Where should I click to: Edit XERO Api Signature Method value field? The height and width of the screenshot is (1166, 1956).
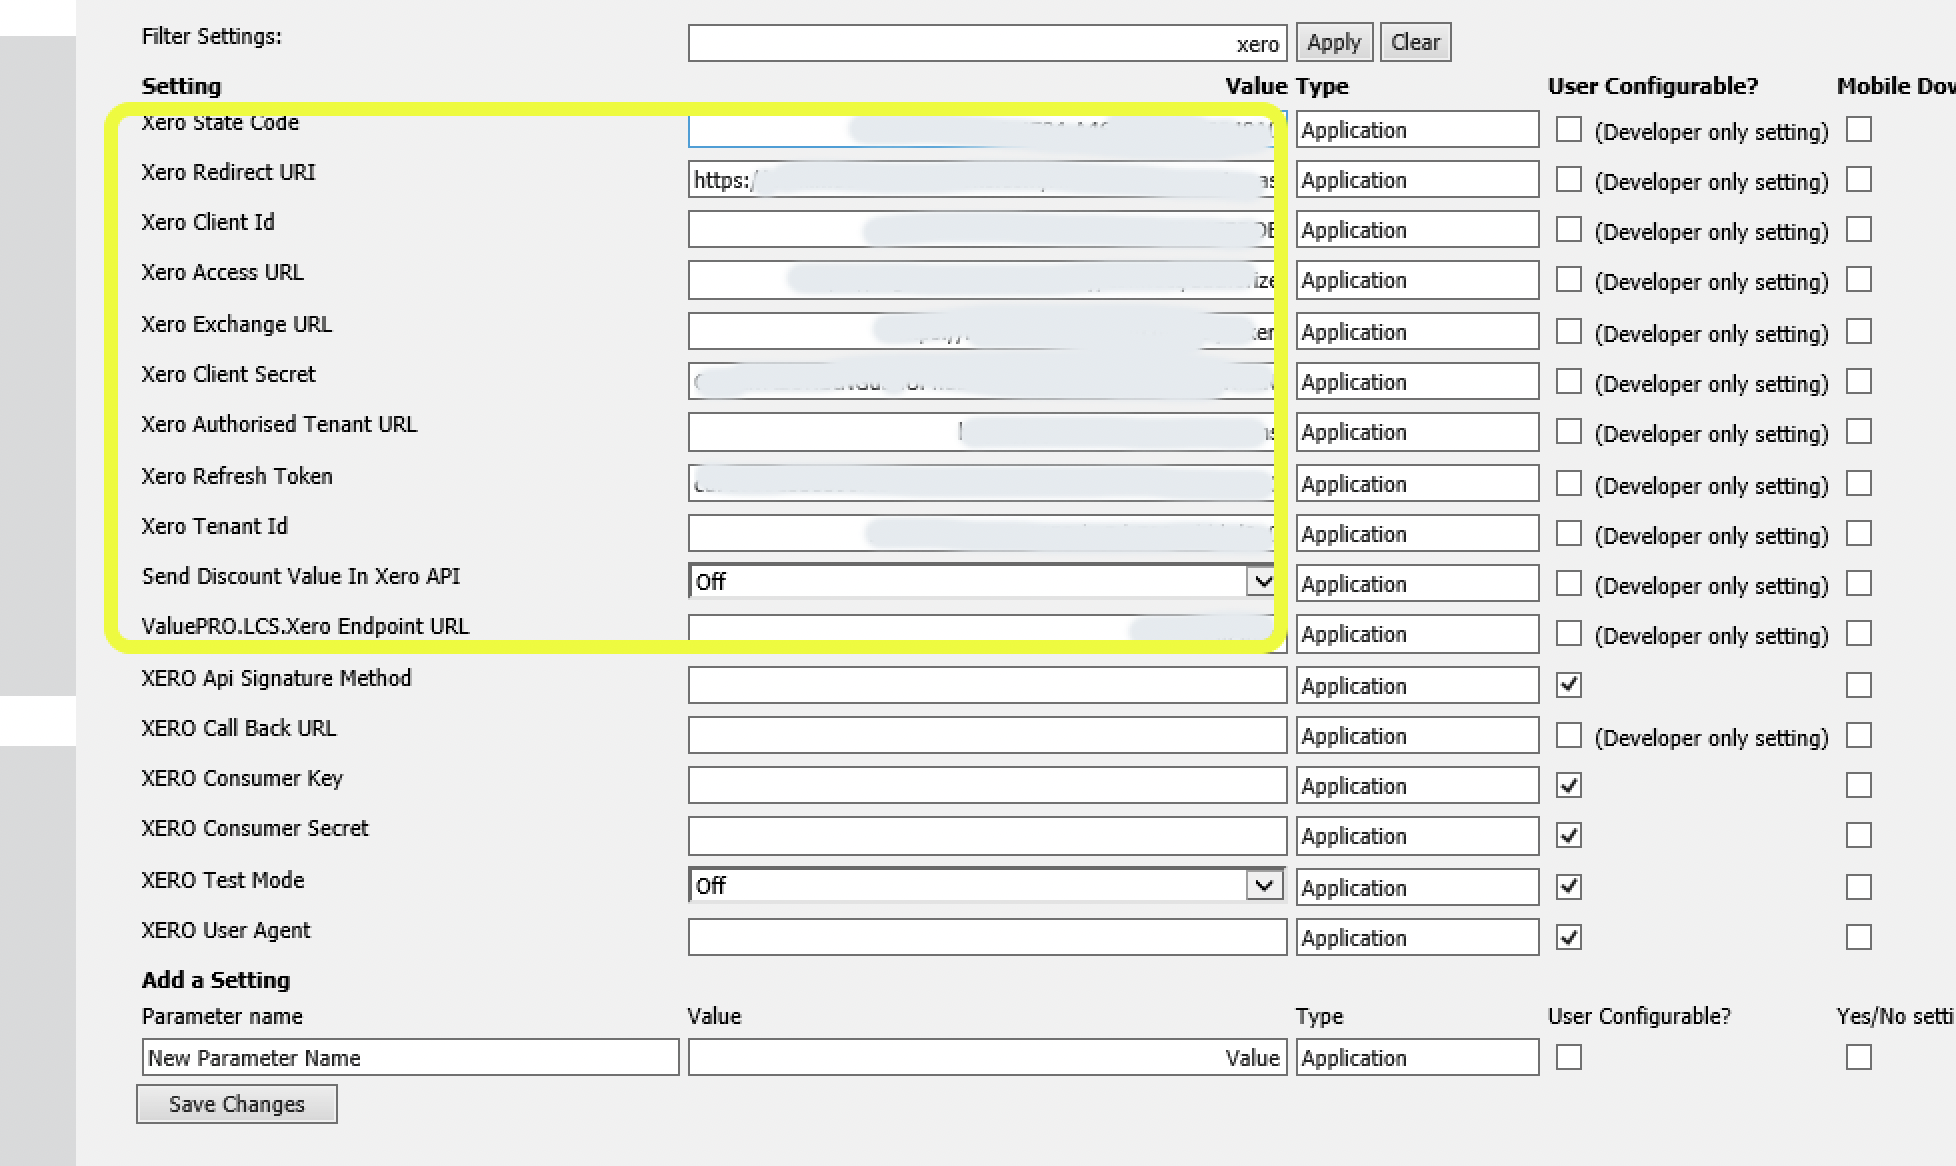click(987, 685)
